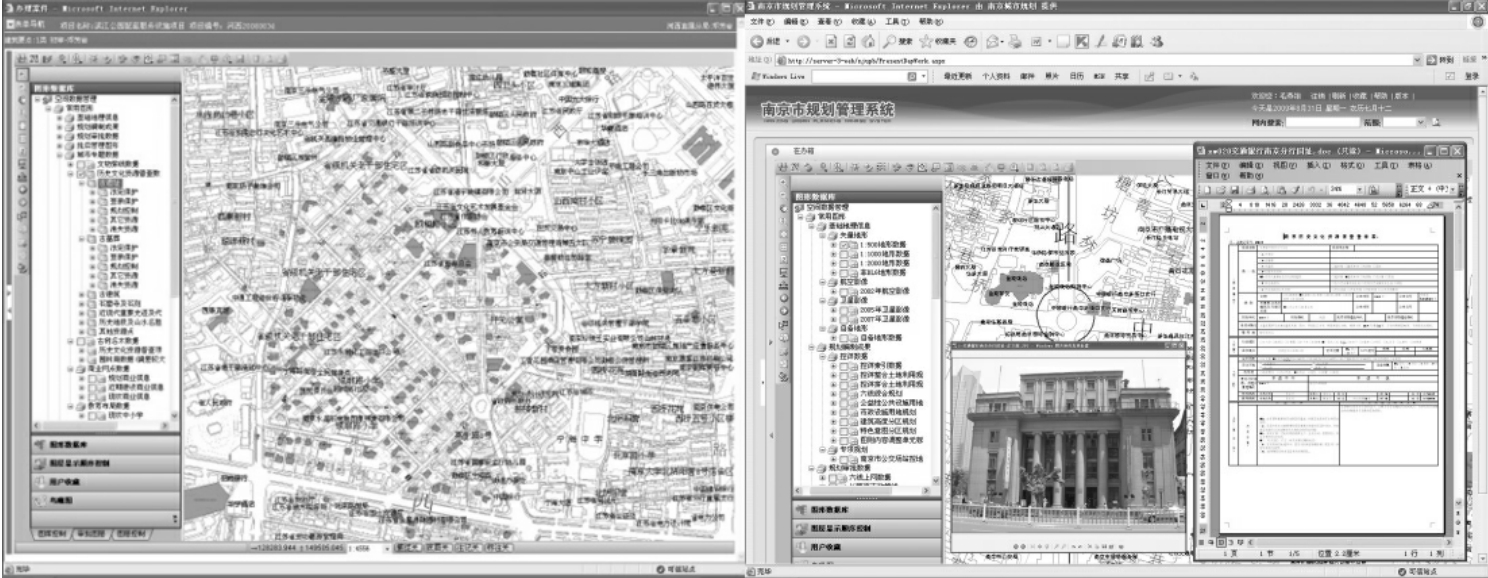Click the IE Refresh page icon
This screenshot has width=1488, height=578.
pos(849,42)
